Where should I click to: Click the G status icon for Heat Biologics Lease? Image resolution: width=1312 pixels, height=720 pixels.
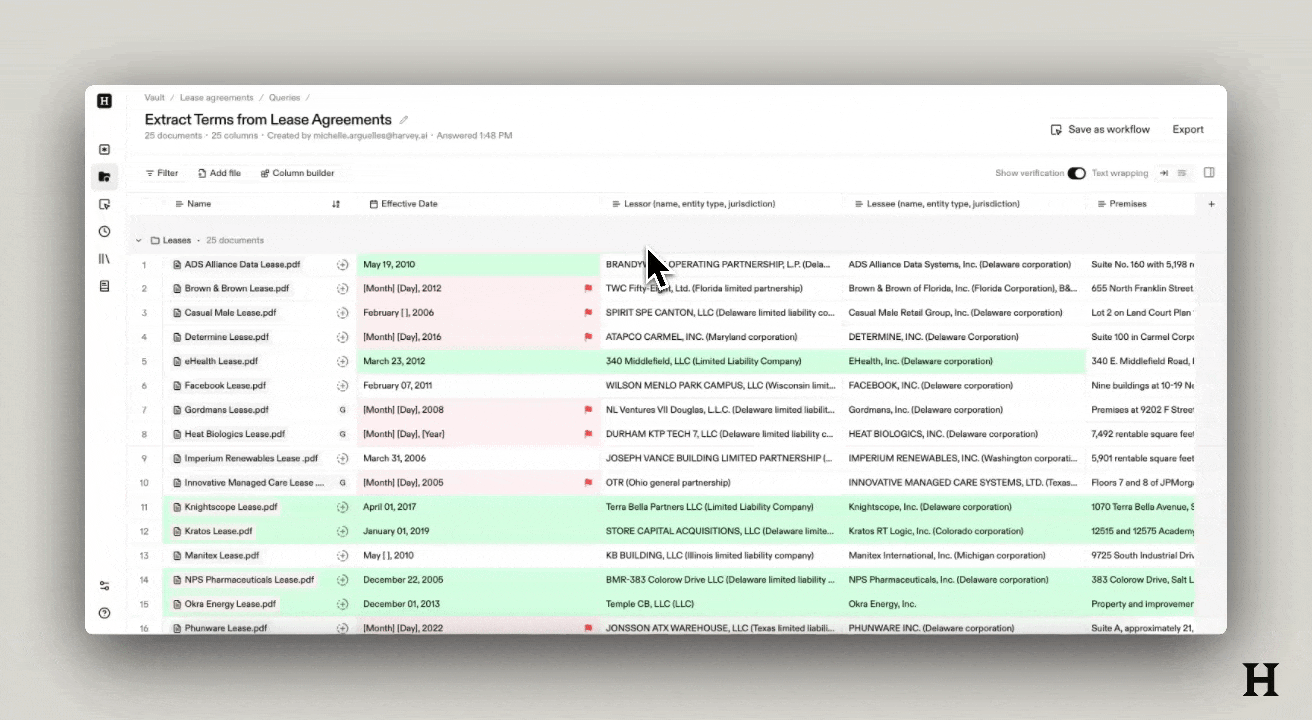tap(342, 434)
